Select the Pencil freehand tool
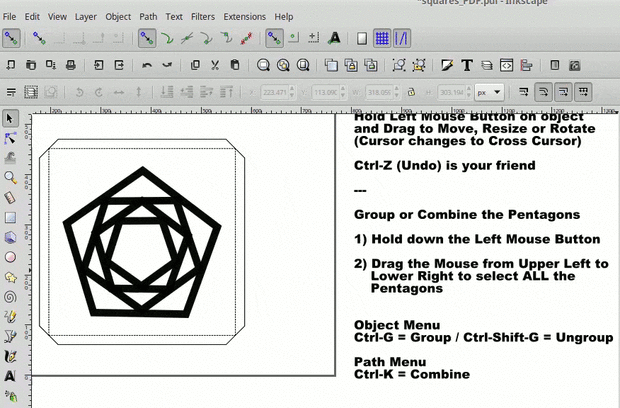The height and width of the screenshot is (408, 620). point(10,316)
